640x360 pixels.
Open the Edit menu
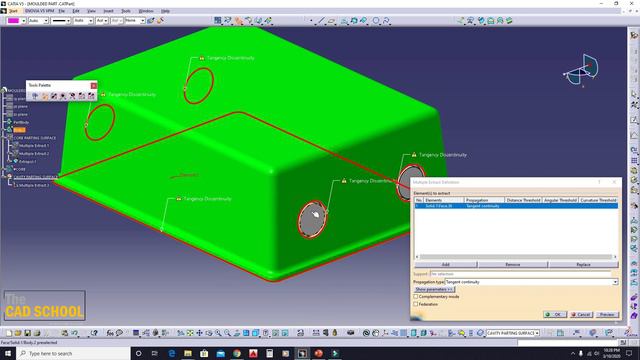click(76, 11)
